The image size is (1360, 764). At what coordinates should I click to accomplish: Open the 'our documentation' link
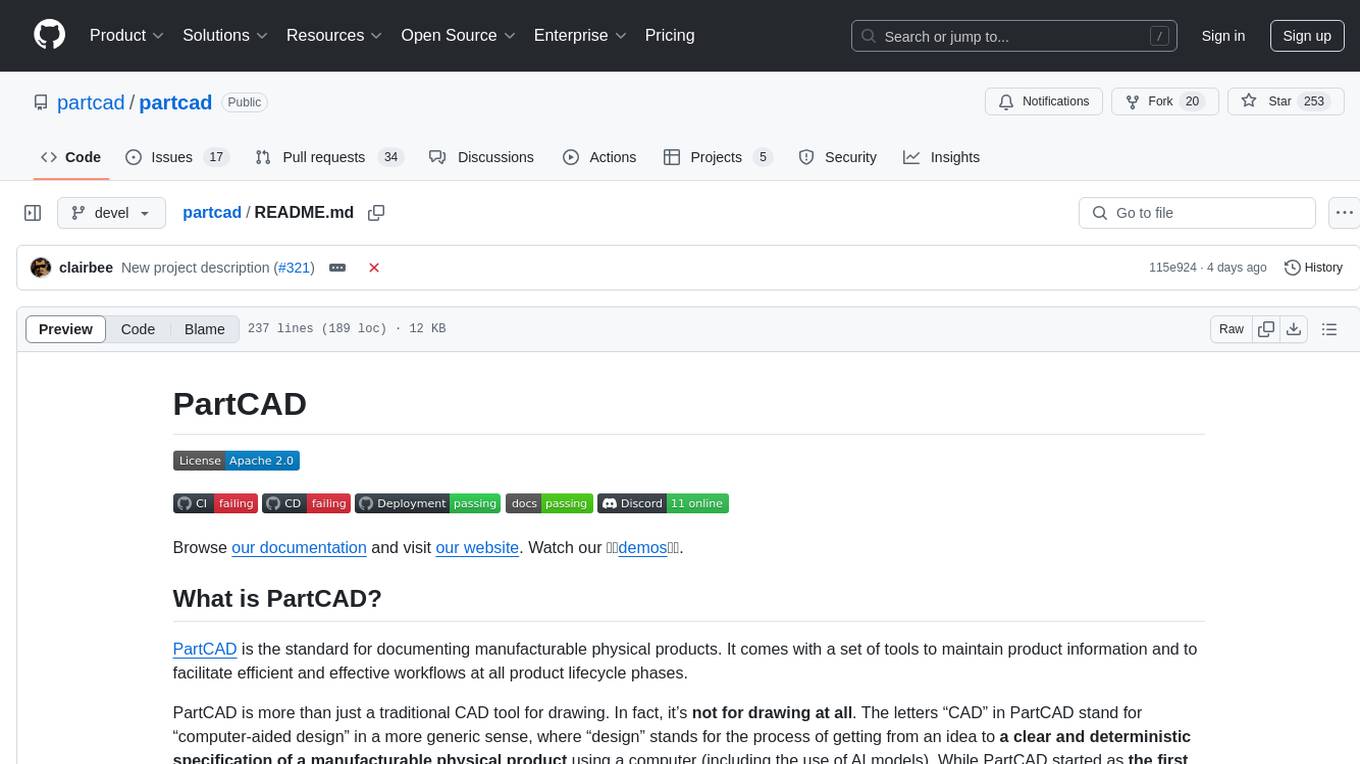click(x=299, y=547)
